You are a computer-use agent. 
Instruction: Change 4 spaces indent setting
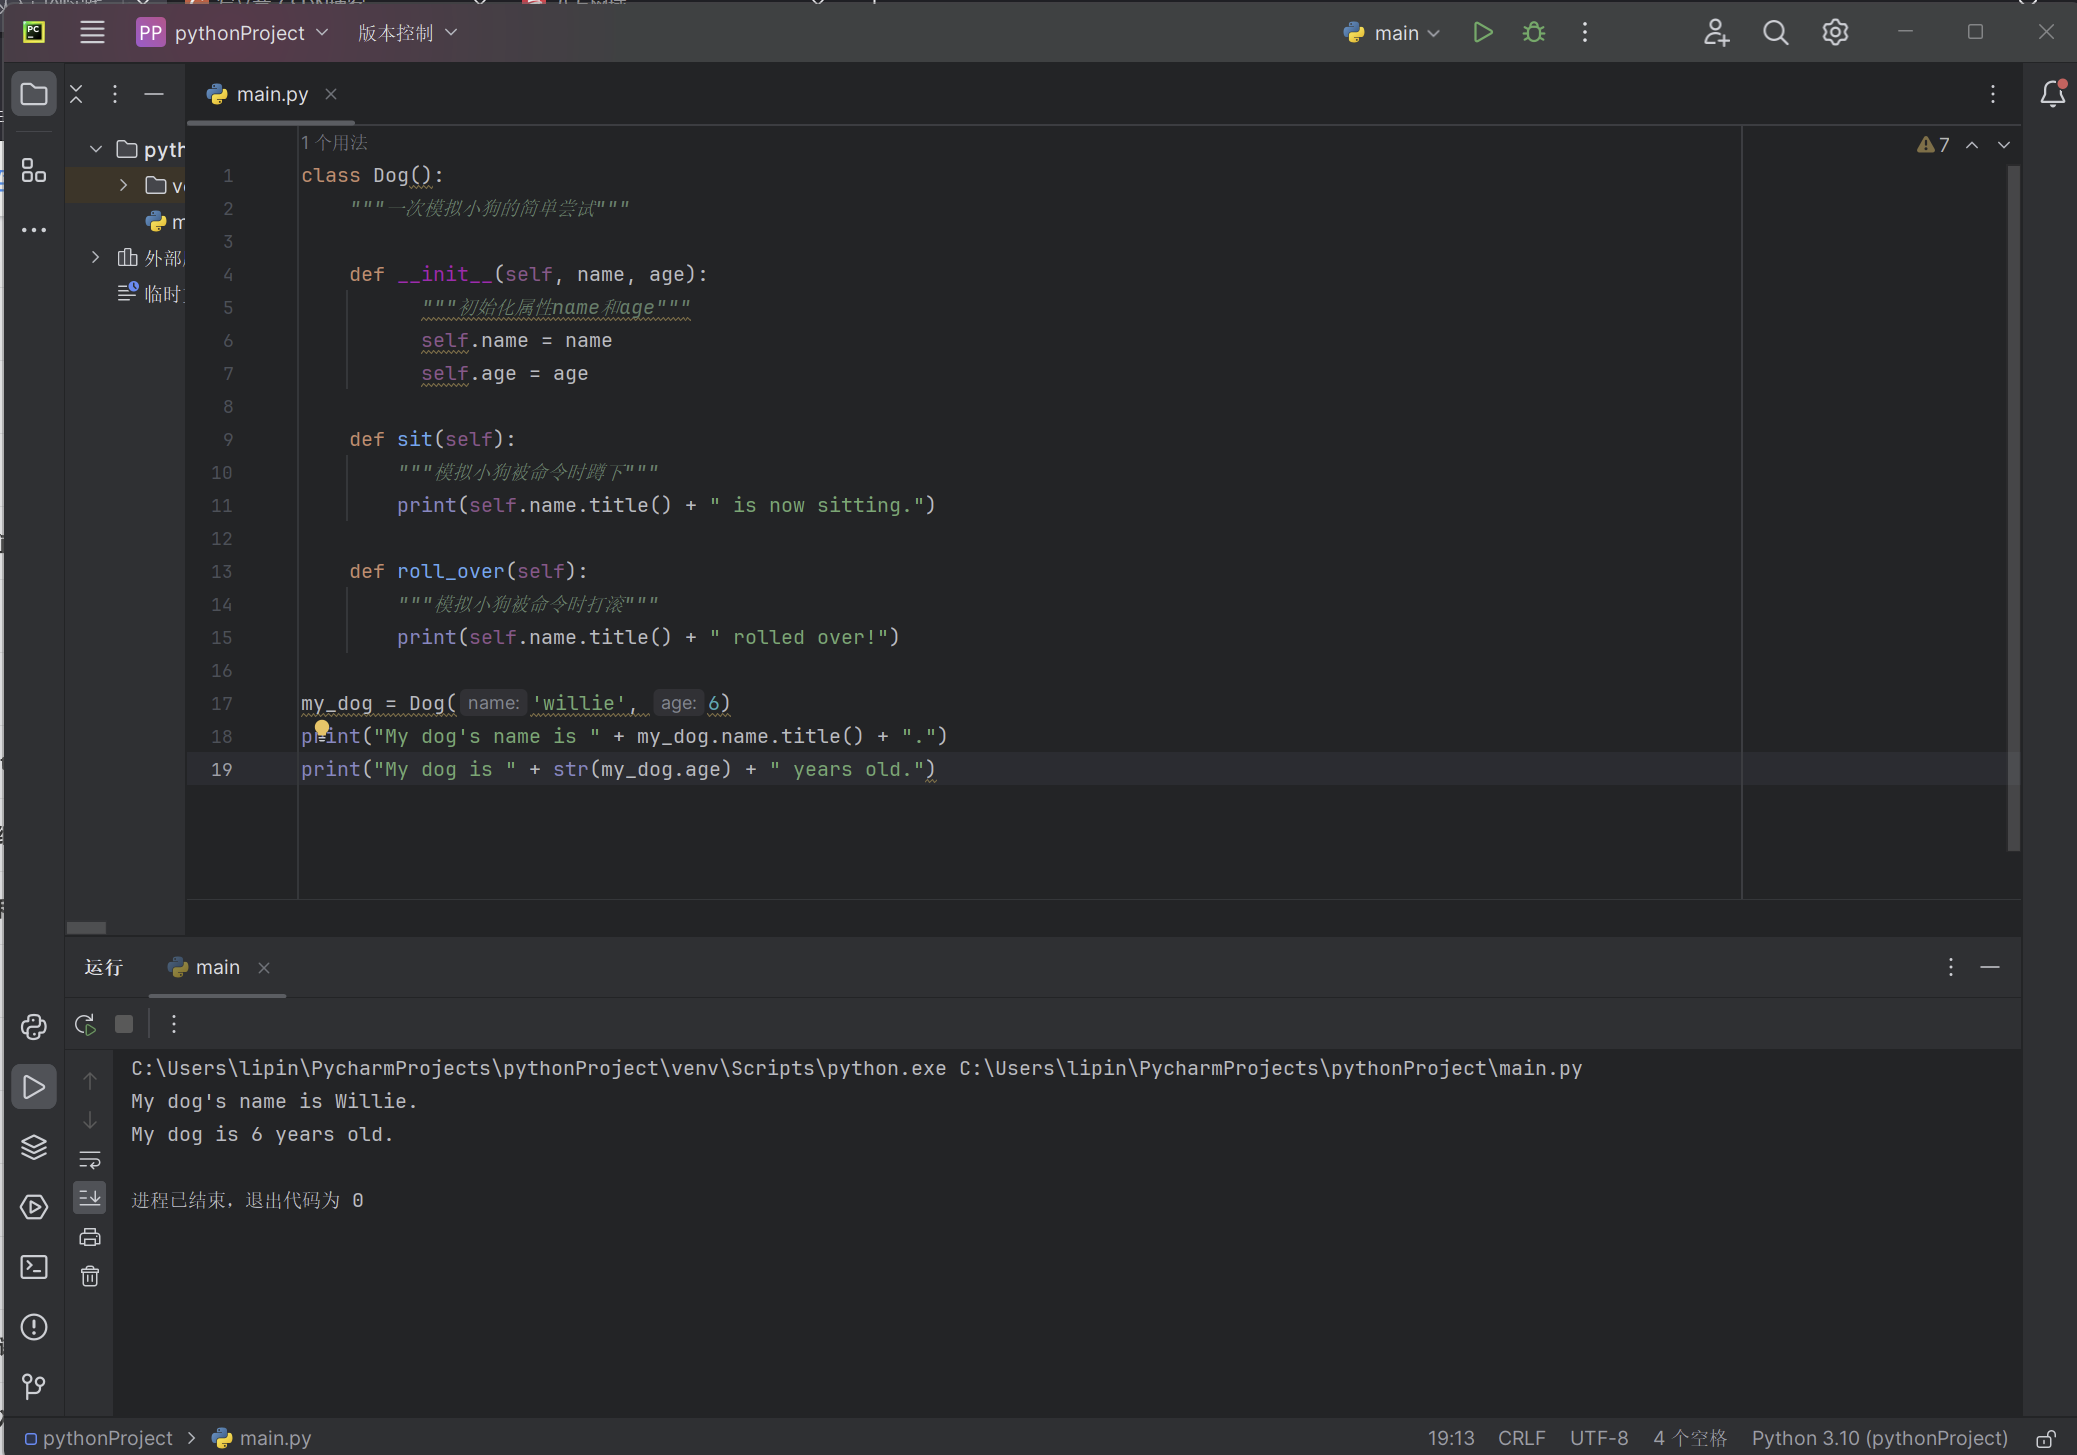pos(1690,1438)
